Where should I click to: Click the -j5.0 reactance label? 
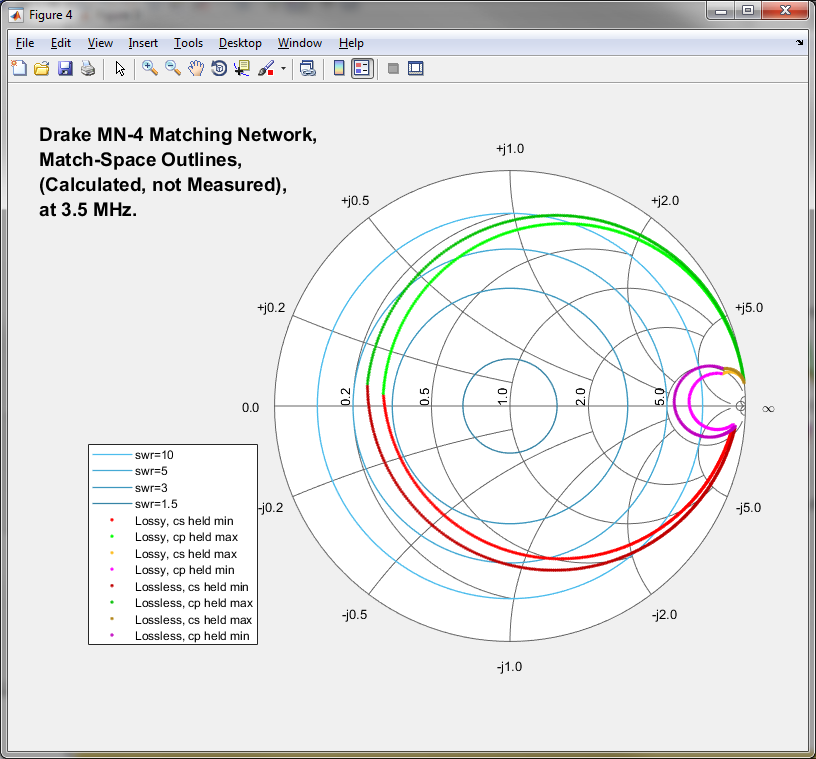click(748, 508)
